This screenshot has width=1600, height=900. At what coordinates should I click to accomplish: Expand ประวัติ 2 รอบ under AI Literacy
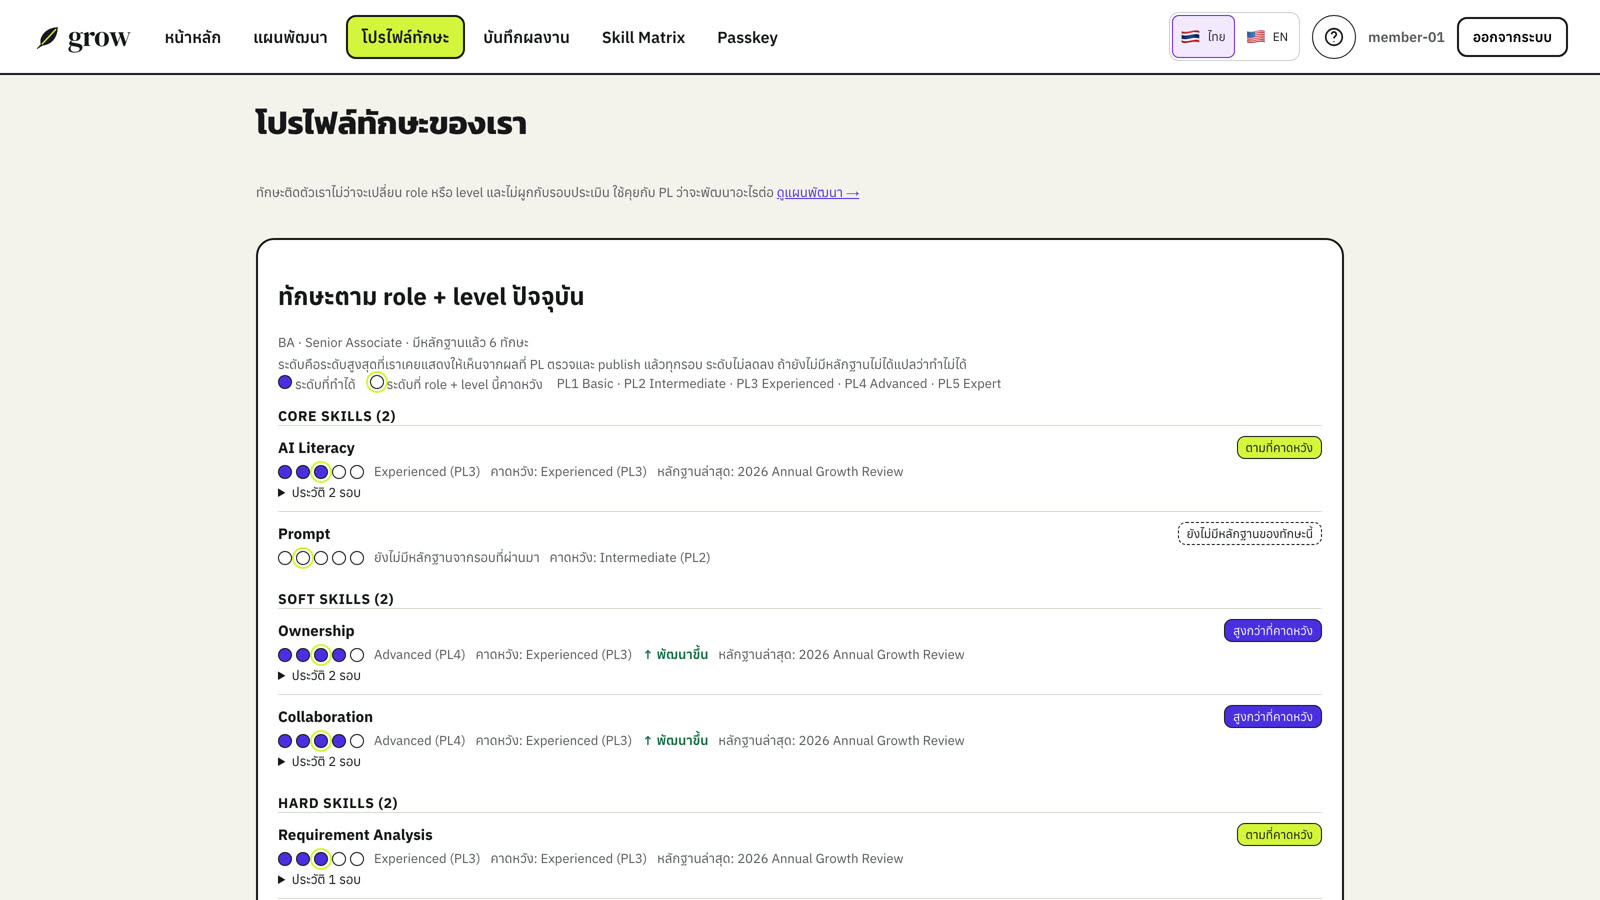(320, 493)
